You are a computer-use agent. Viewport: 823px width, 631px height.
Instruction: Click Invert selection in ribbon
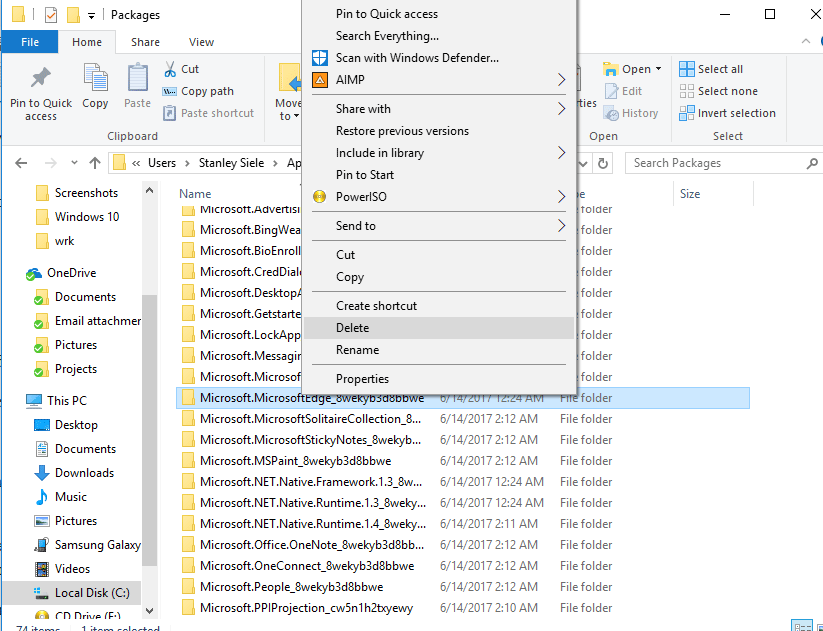[727, 113]
